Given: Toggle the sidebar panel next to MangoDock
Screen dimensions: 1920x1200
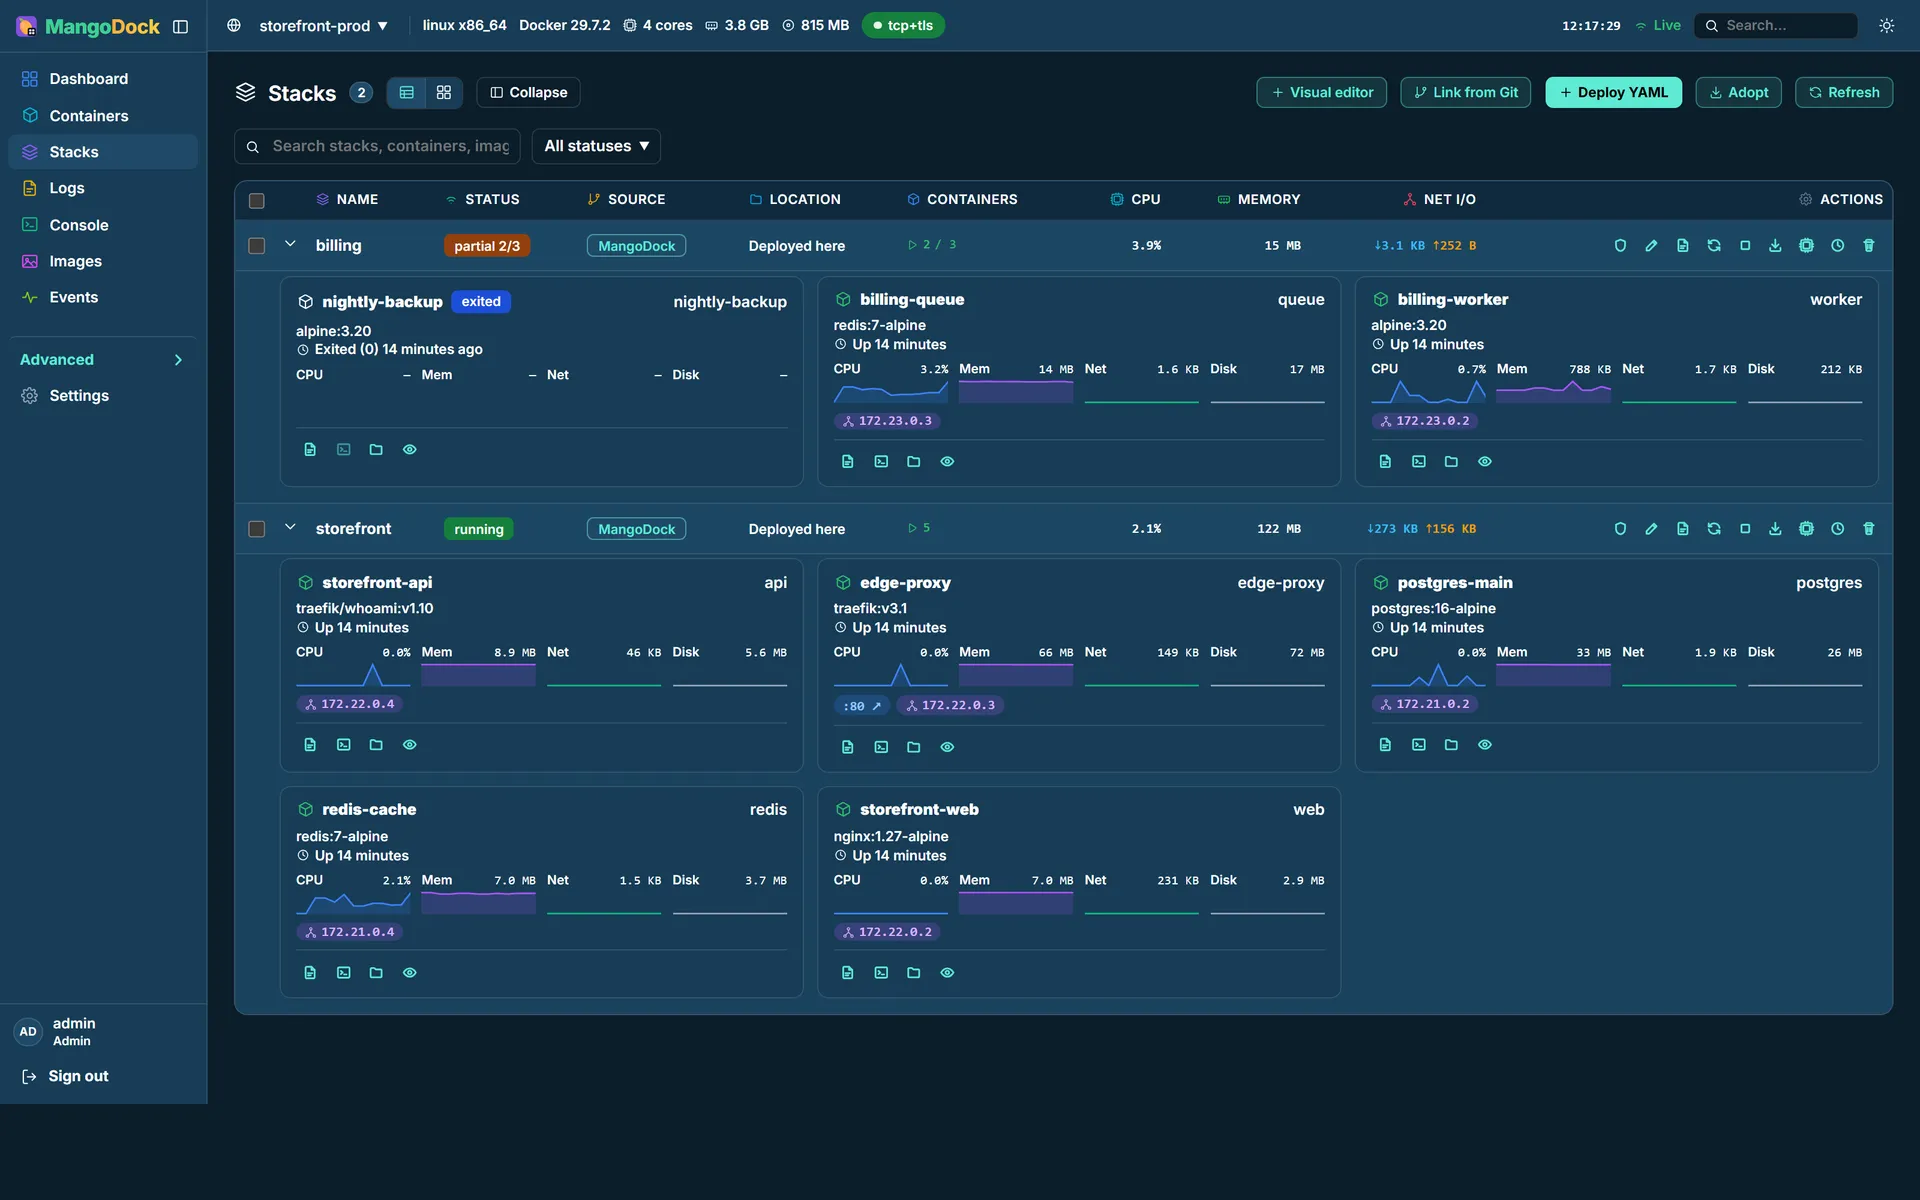Looking at the screenshot, I should pyautogui.click(x=180, y=27).
